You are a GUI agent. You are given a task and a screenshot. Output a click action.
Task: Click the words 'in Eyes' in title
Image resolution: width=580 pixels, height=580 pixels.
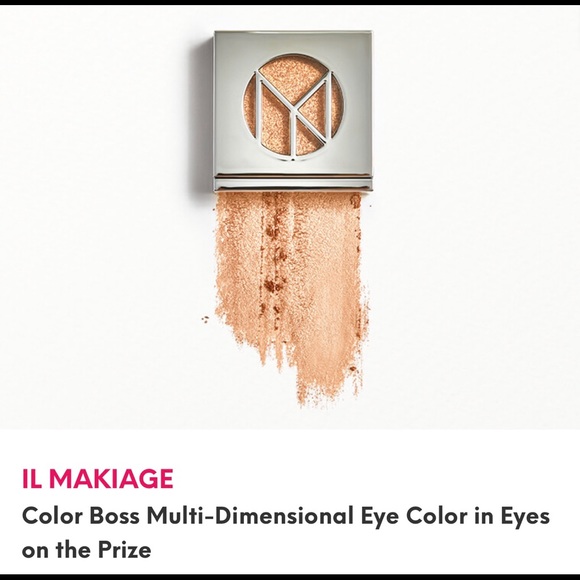[512, 516]
